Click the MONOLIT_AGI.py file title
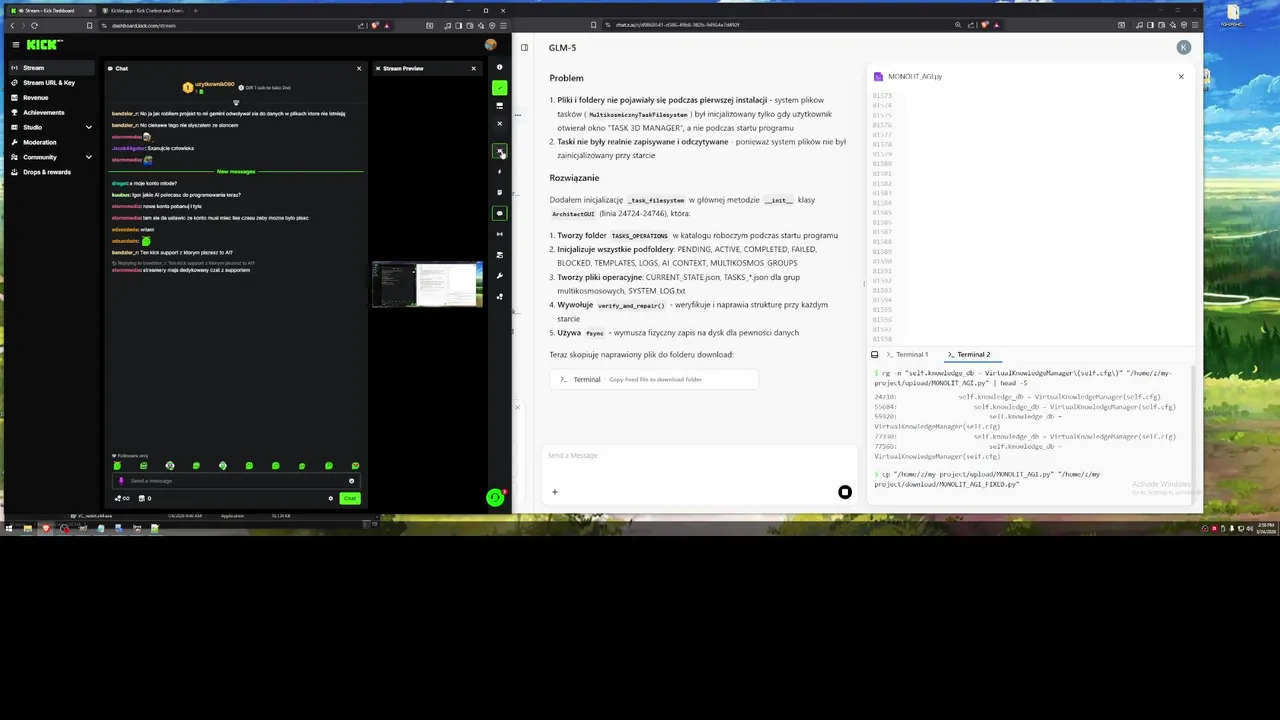The image size is (1280, 720). (915, 76)
